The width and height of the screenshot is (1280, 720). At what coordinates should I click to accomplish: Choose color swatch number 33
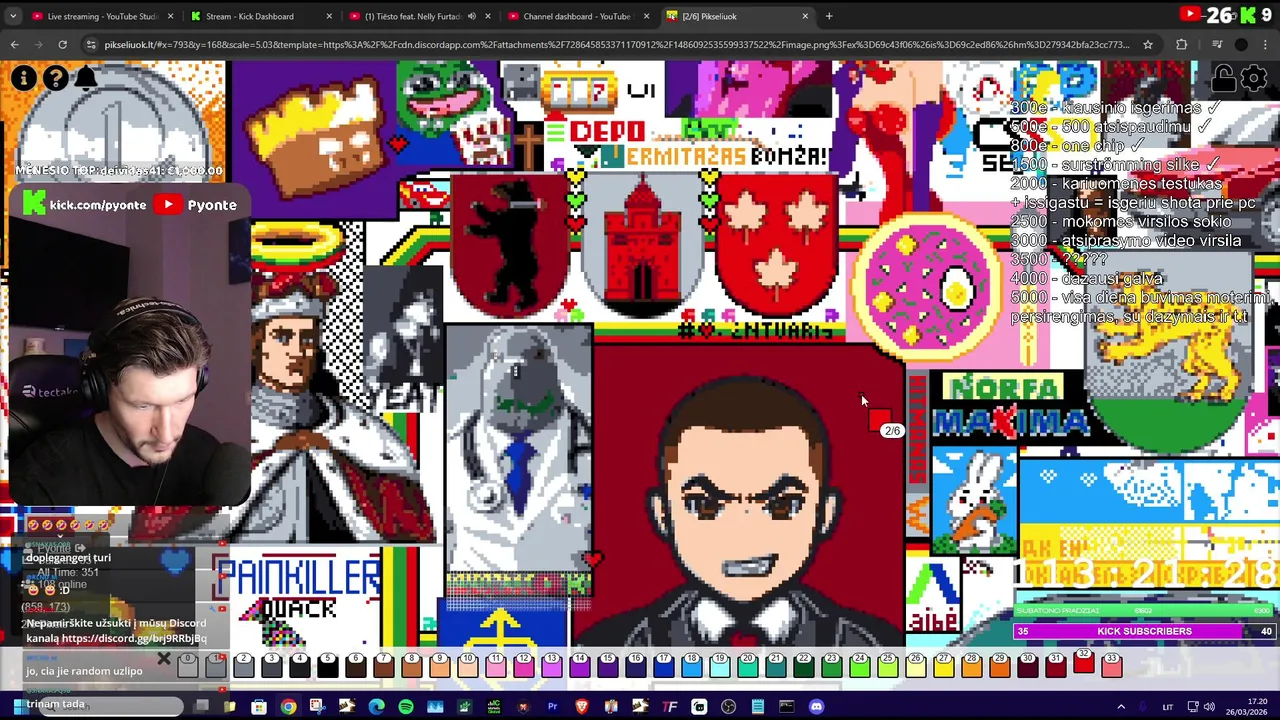(1111, 665)
